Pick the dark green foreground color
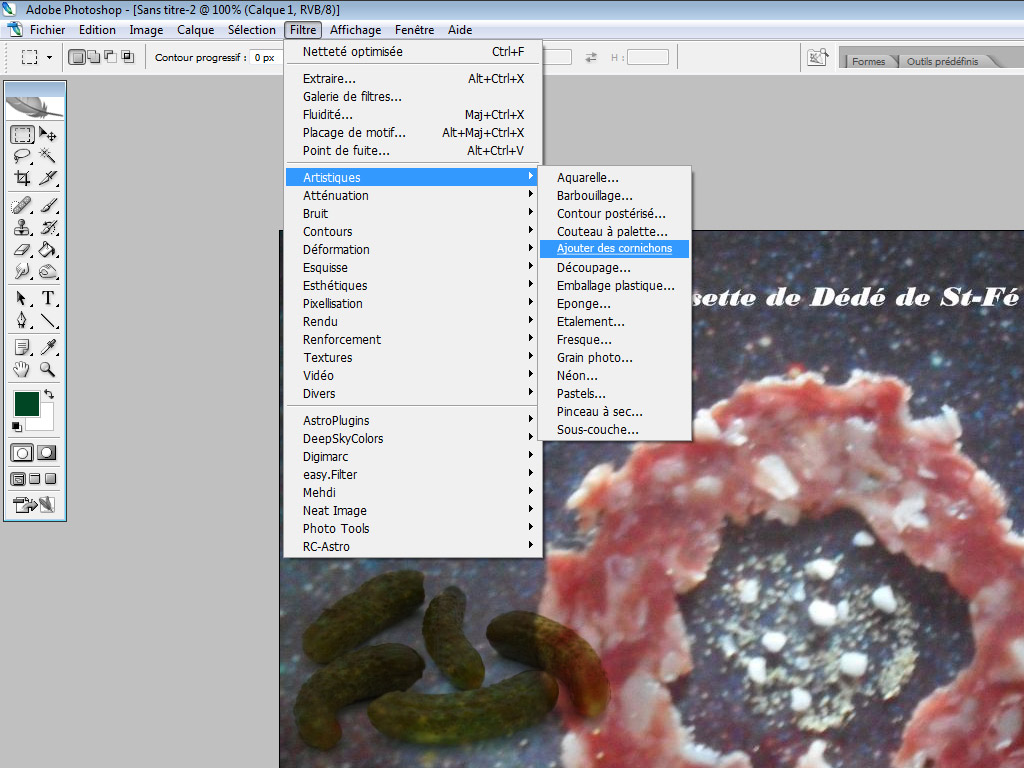Viewport: 1024px width, 768px height. 27,404
